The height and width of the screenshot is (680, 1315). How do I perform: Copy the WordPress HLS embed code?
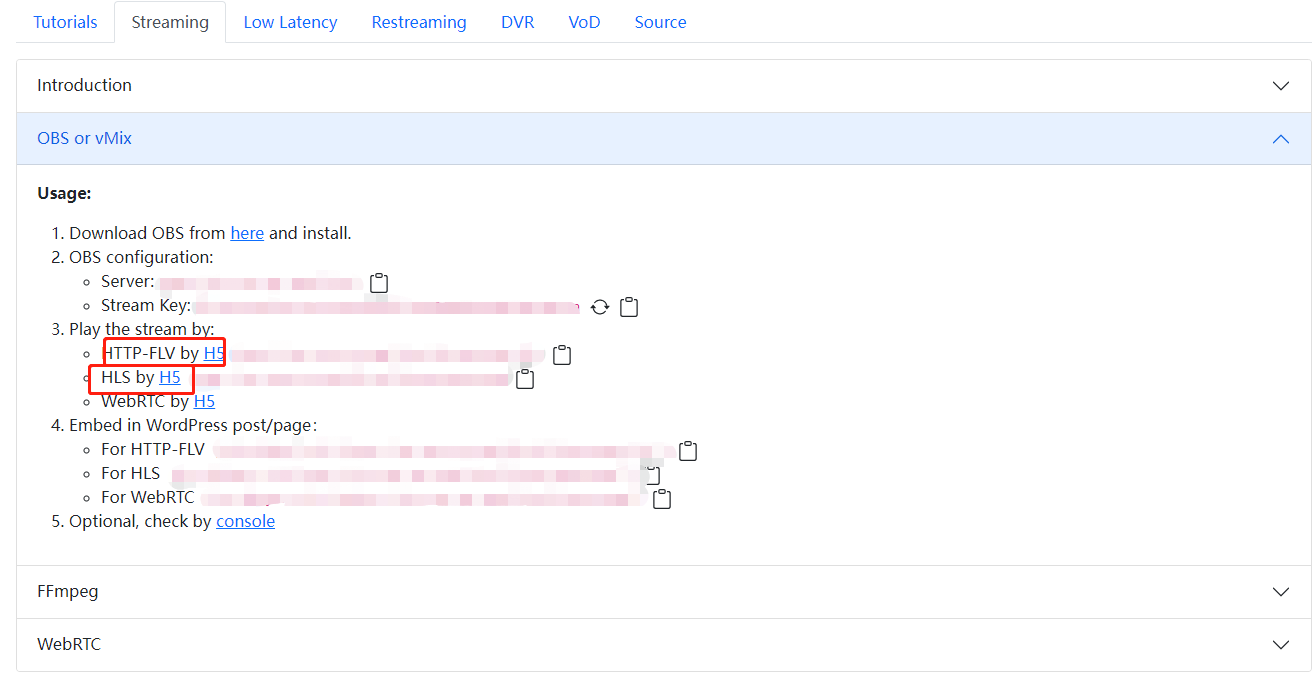(x=653, y=474)
